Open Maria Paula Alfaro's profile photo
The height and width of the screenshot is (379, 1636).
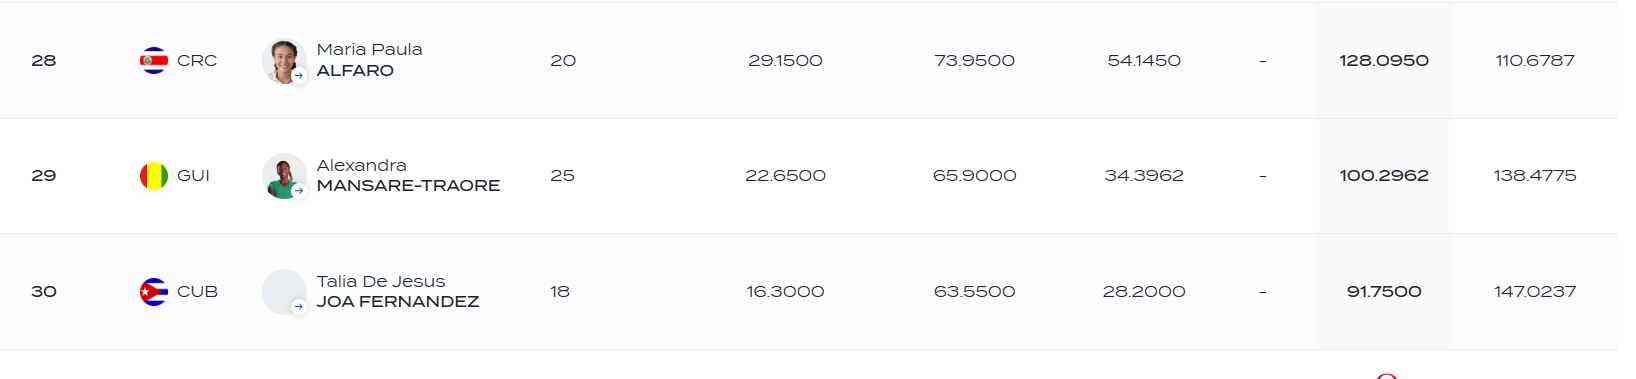point(284,61)
